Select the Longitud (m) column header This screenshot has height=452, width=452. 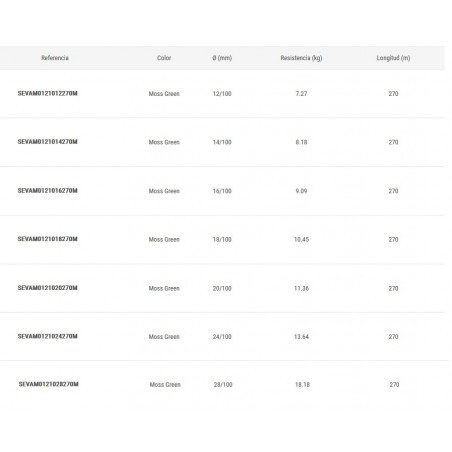pyautogui.click(x=393, y=58)
